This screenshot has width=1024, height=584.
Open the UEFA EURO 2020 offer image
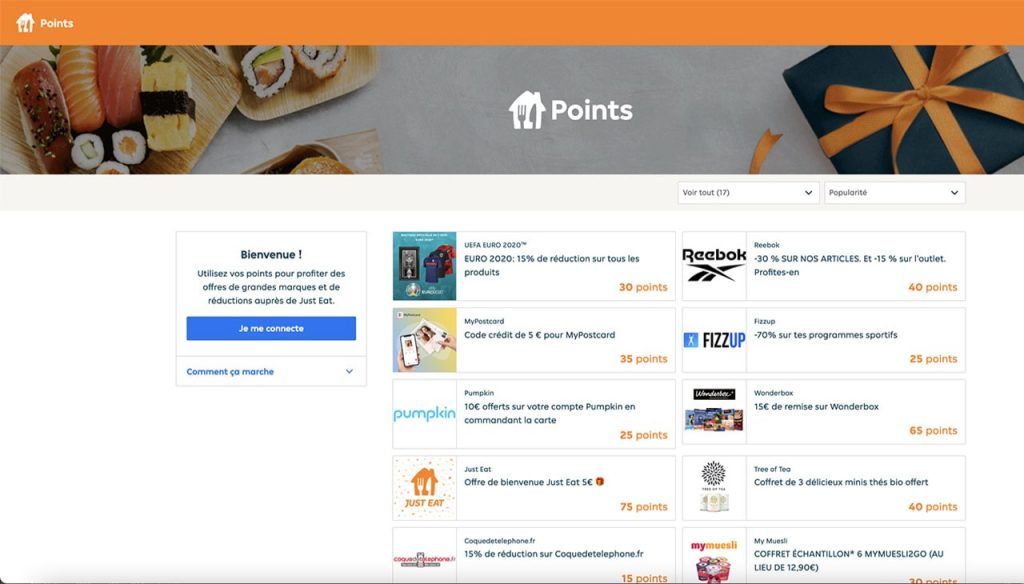(424, 266)
